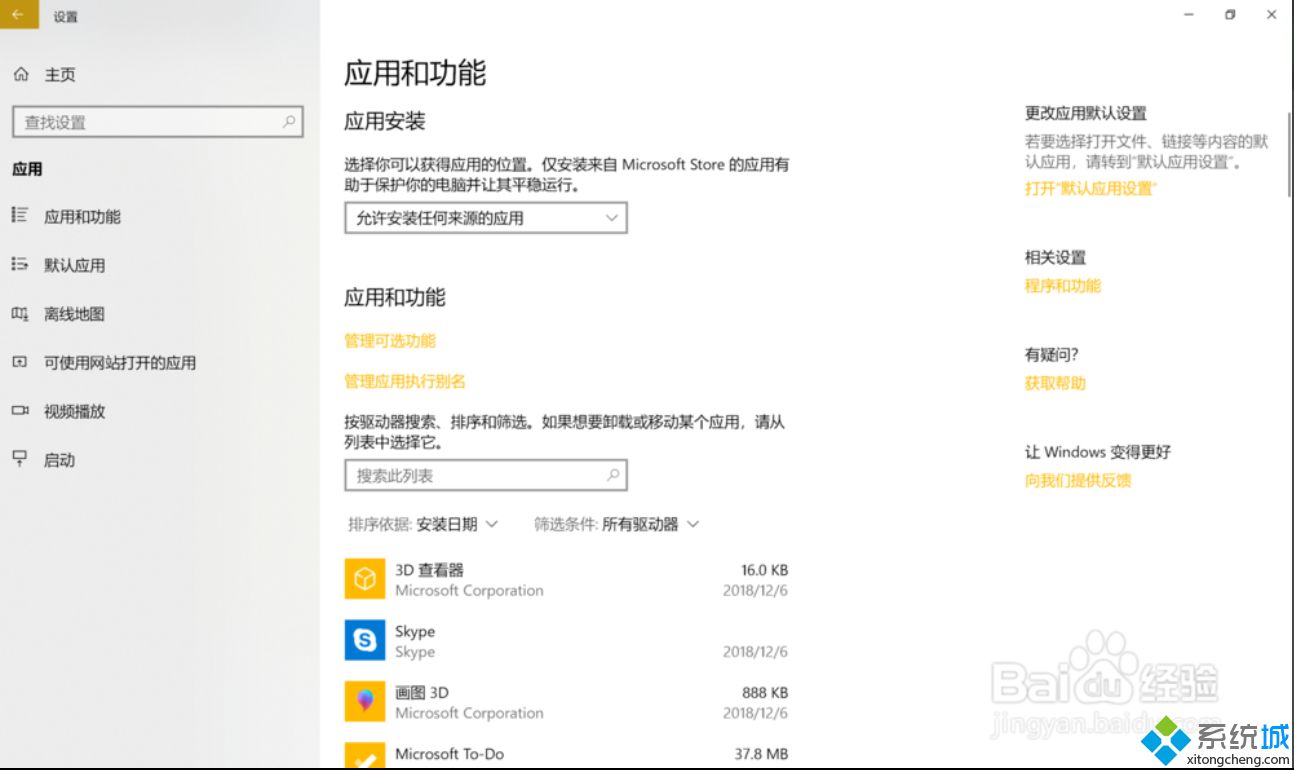Click the 向我们提供反馈 link
This screenshot has width=1294, height=770.
pos(1078,480)
